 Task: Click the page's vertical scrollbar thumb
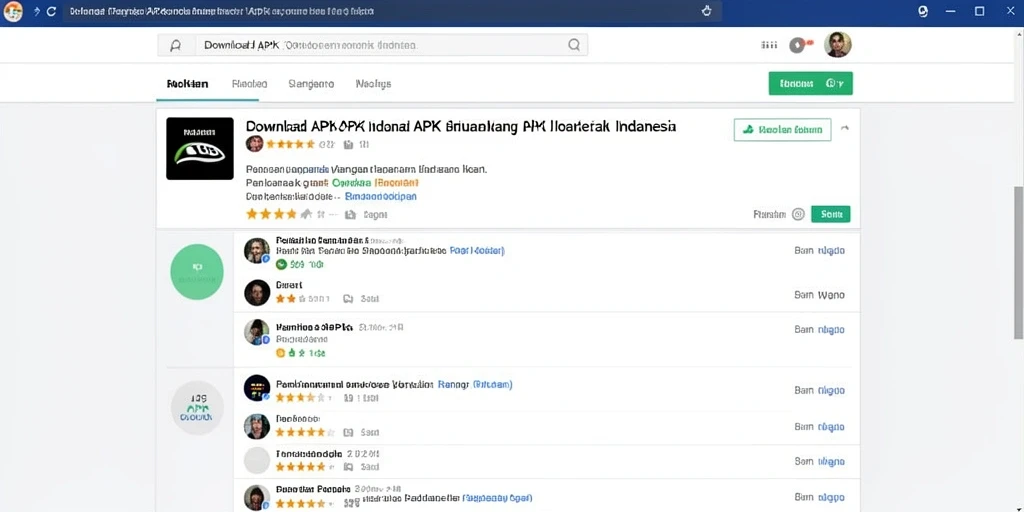coord(1018,263)
